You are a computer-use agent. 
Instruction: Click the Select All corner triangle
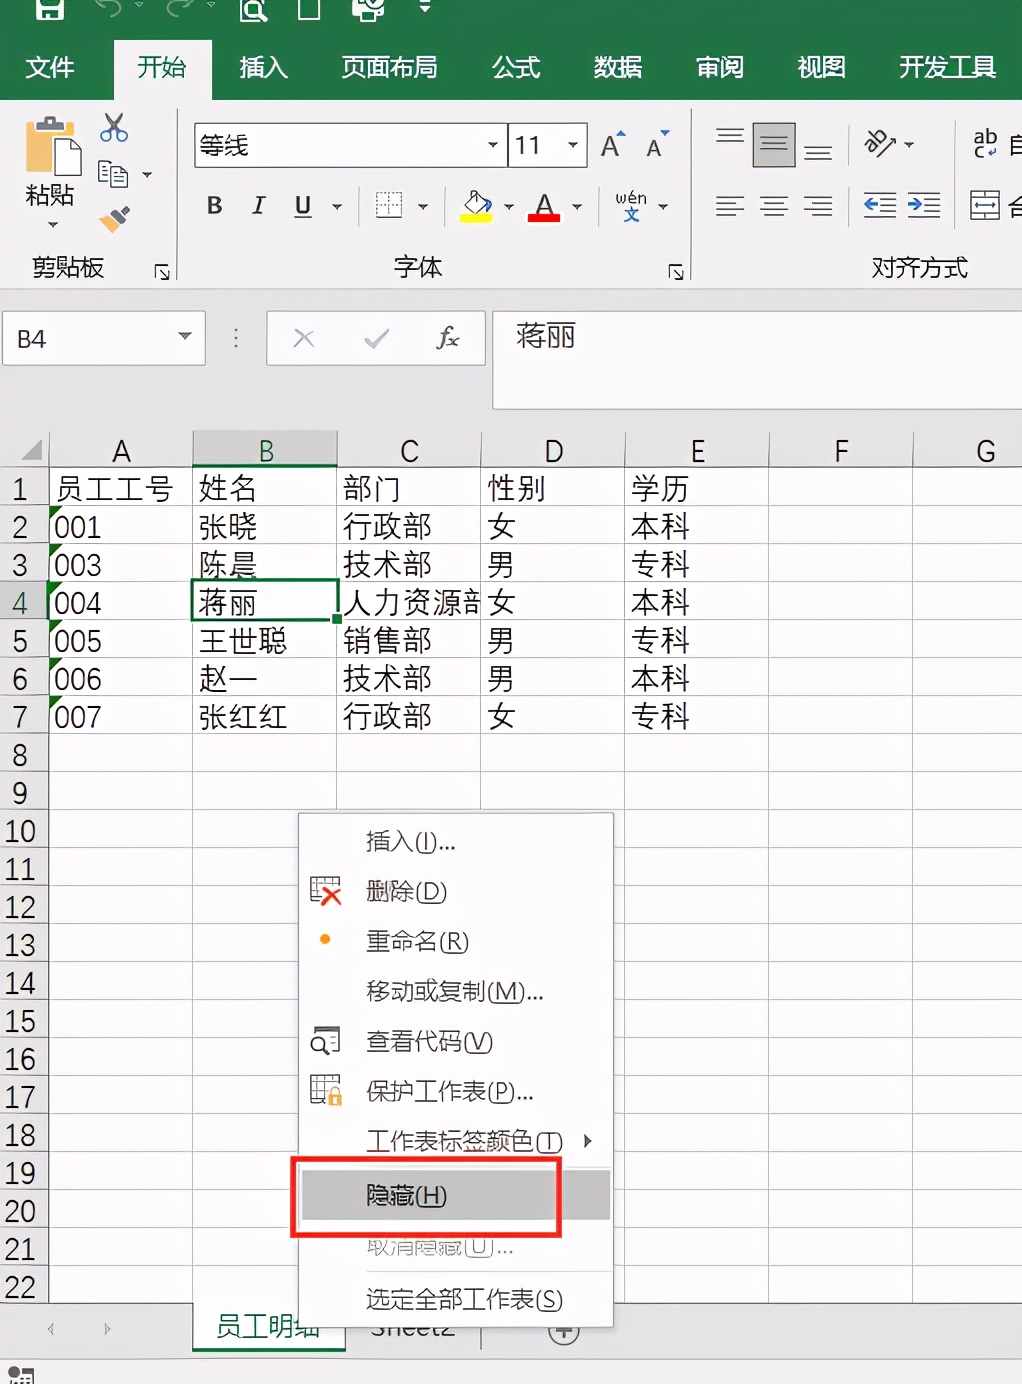coord(32,449)
